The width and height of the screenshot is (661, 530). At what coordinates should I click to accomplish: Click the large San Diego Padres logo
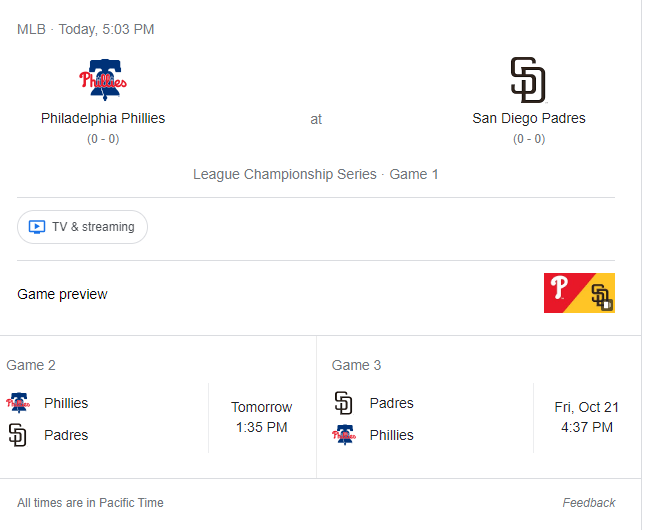pos(528,80)
